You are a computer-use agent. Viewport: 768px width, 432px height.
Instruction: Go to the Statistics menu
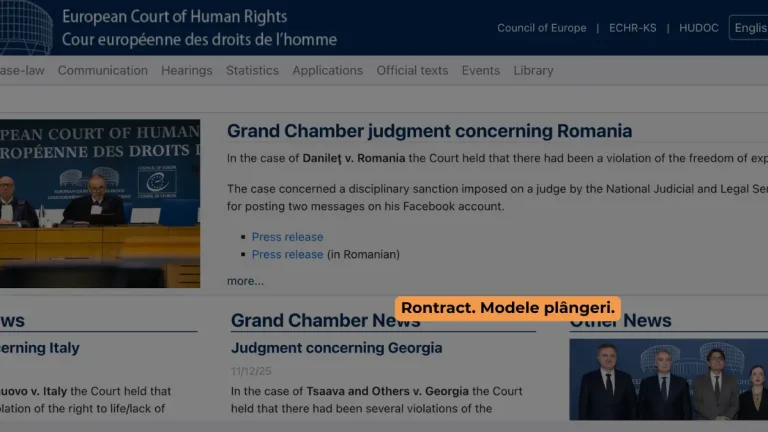tap(252, 71)
